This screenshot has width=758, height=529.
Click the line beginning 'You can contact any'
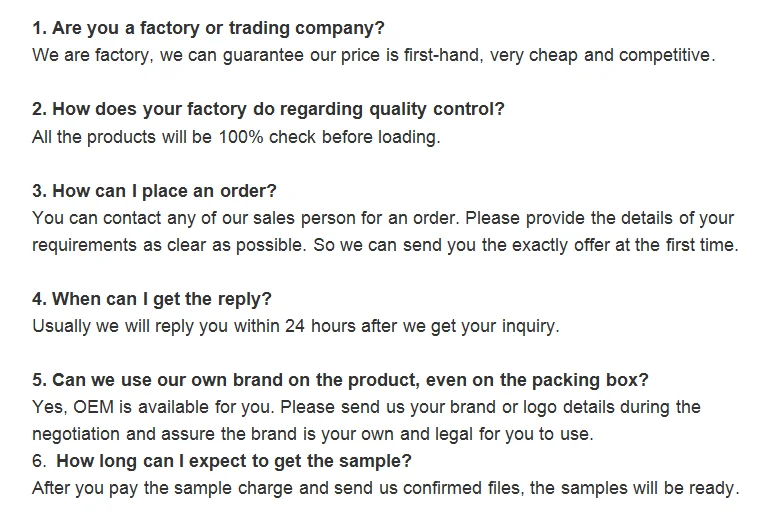[383, 218]
